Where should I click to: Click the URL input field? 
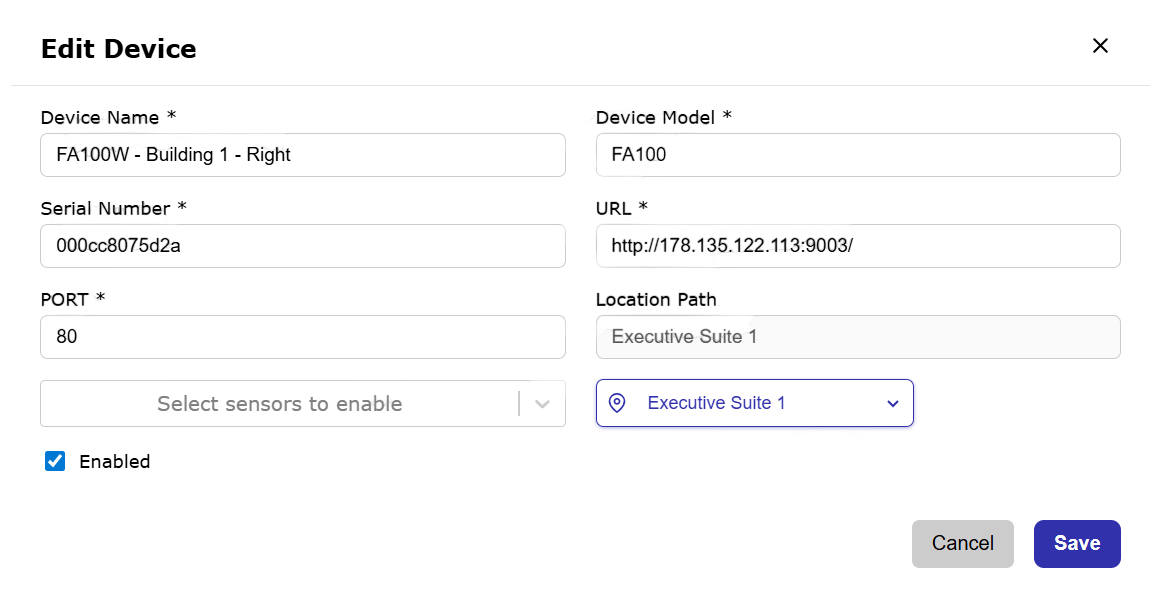(857, 246)
